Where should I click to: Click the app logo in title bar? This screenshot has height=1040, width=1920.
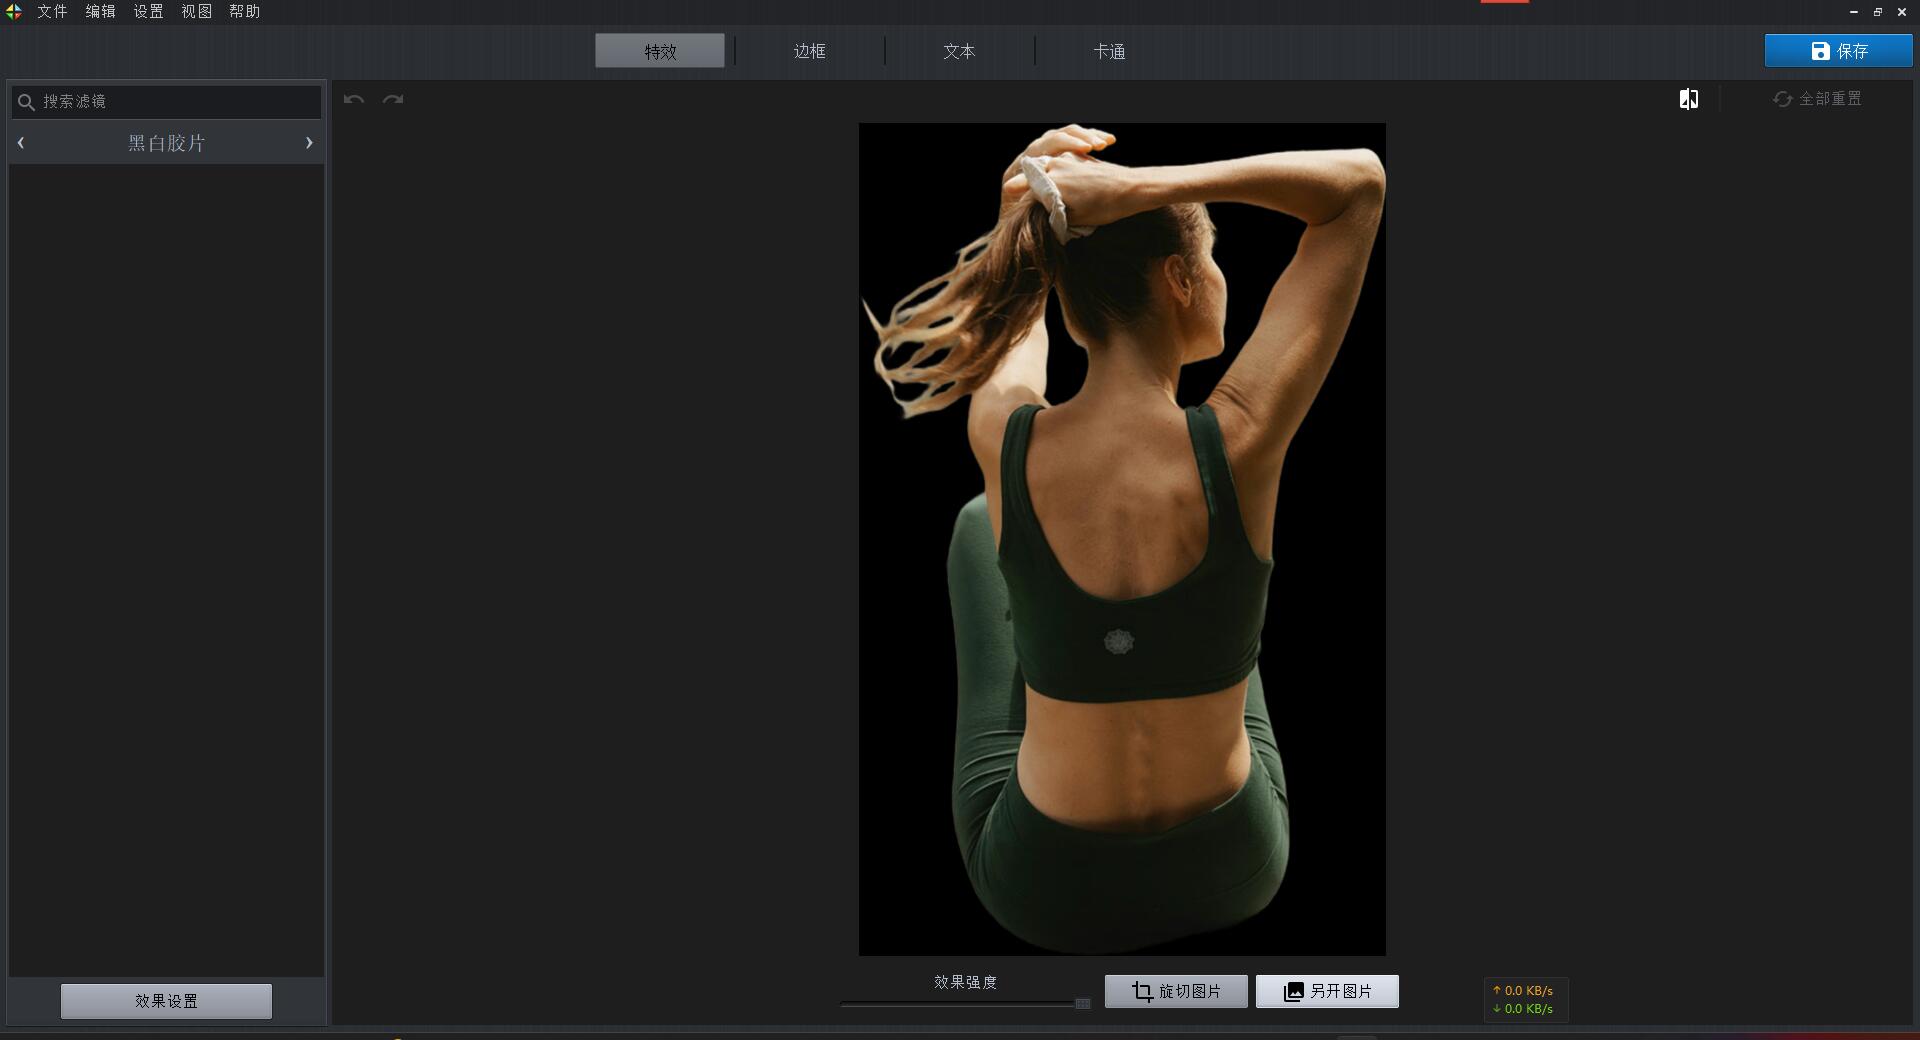[14, 12]
